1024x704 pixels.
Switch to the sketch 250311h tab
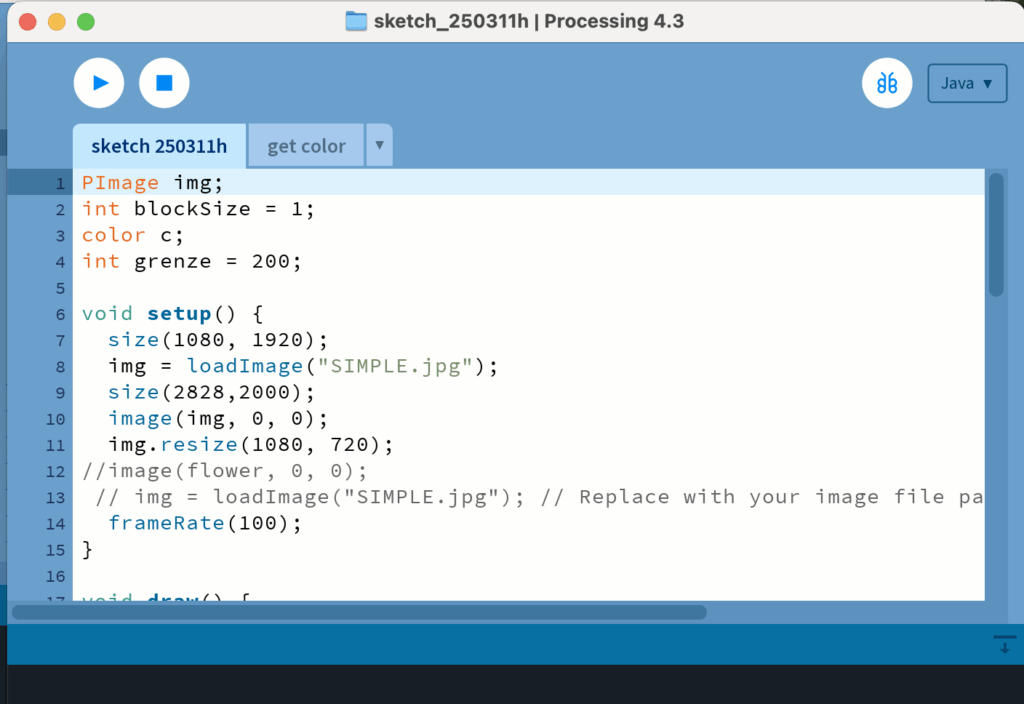tap(159, 146)
